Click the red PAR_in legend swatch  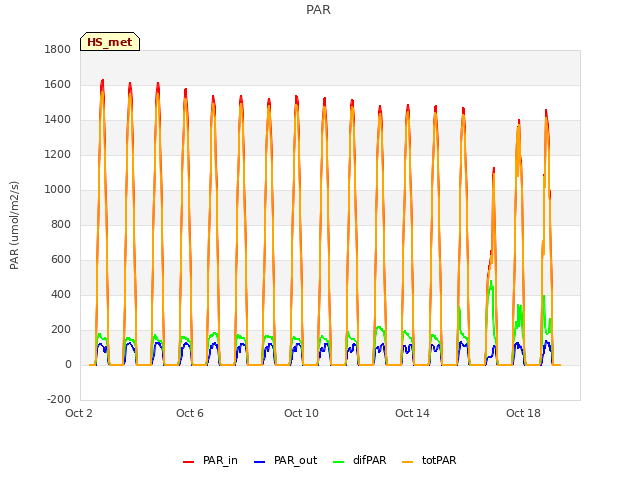[x=188, y=462]
